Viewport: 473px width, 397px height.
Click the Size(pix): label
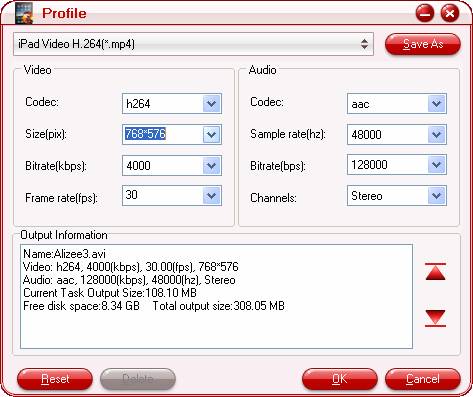click(46, 134)
